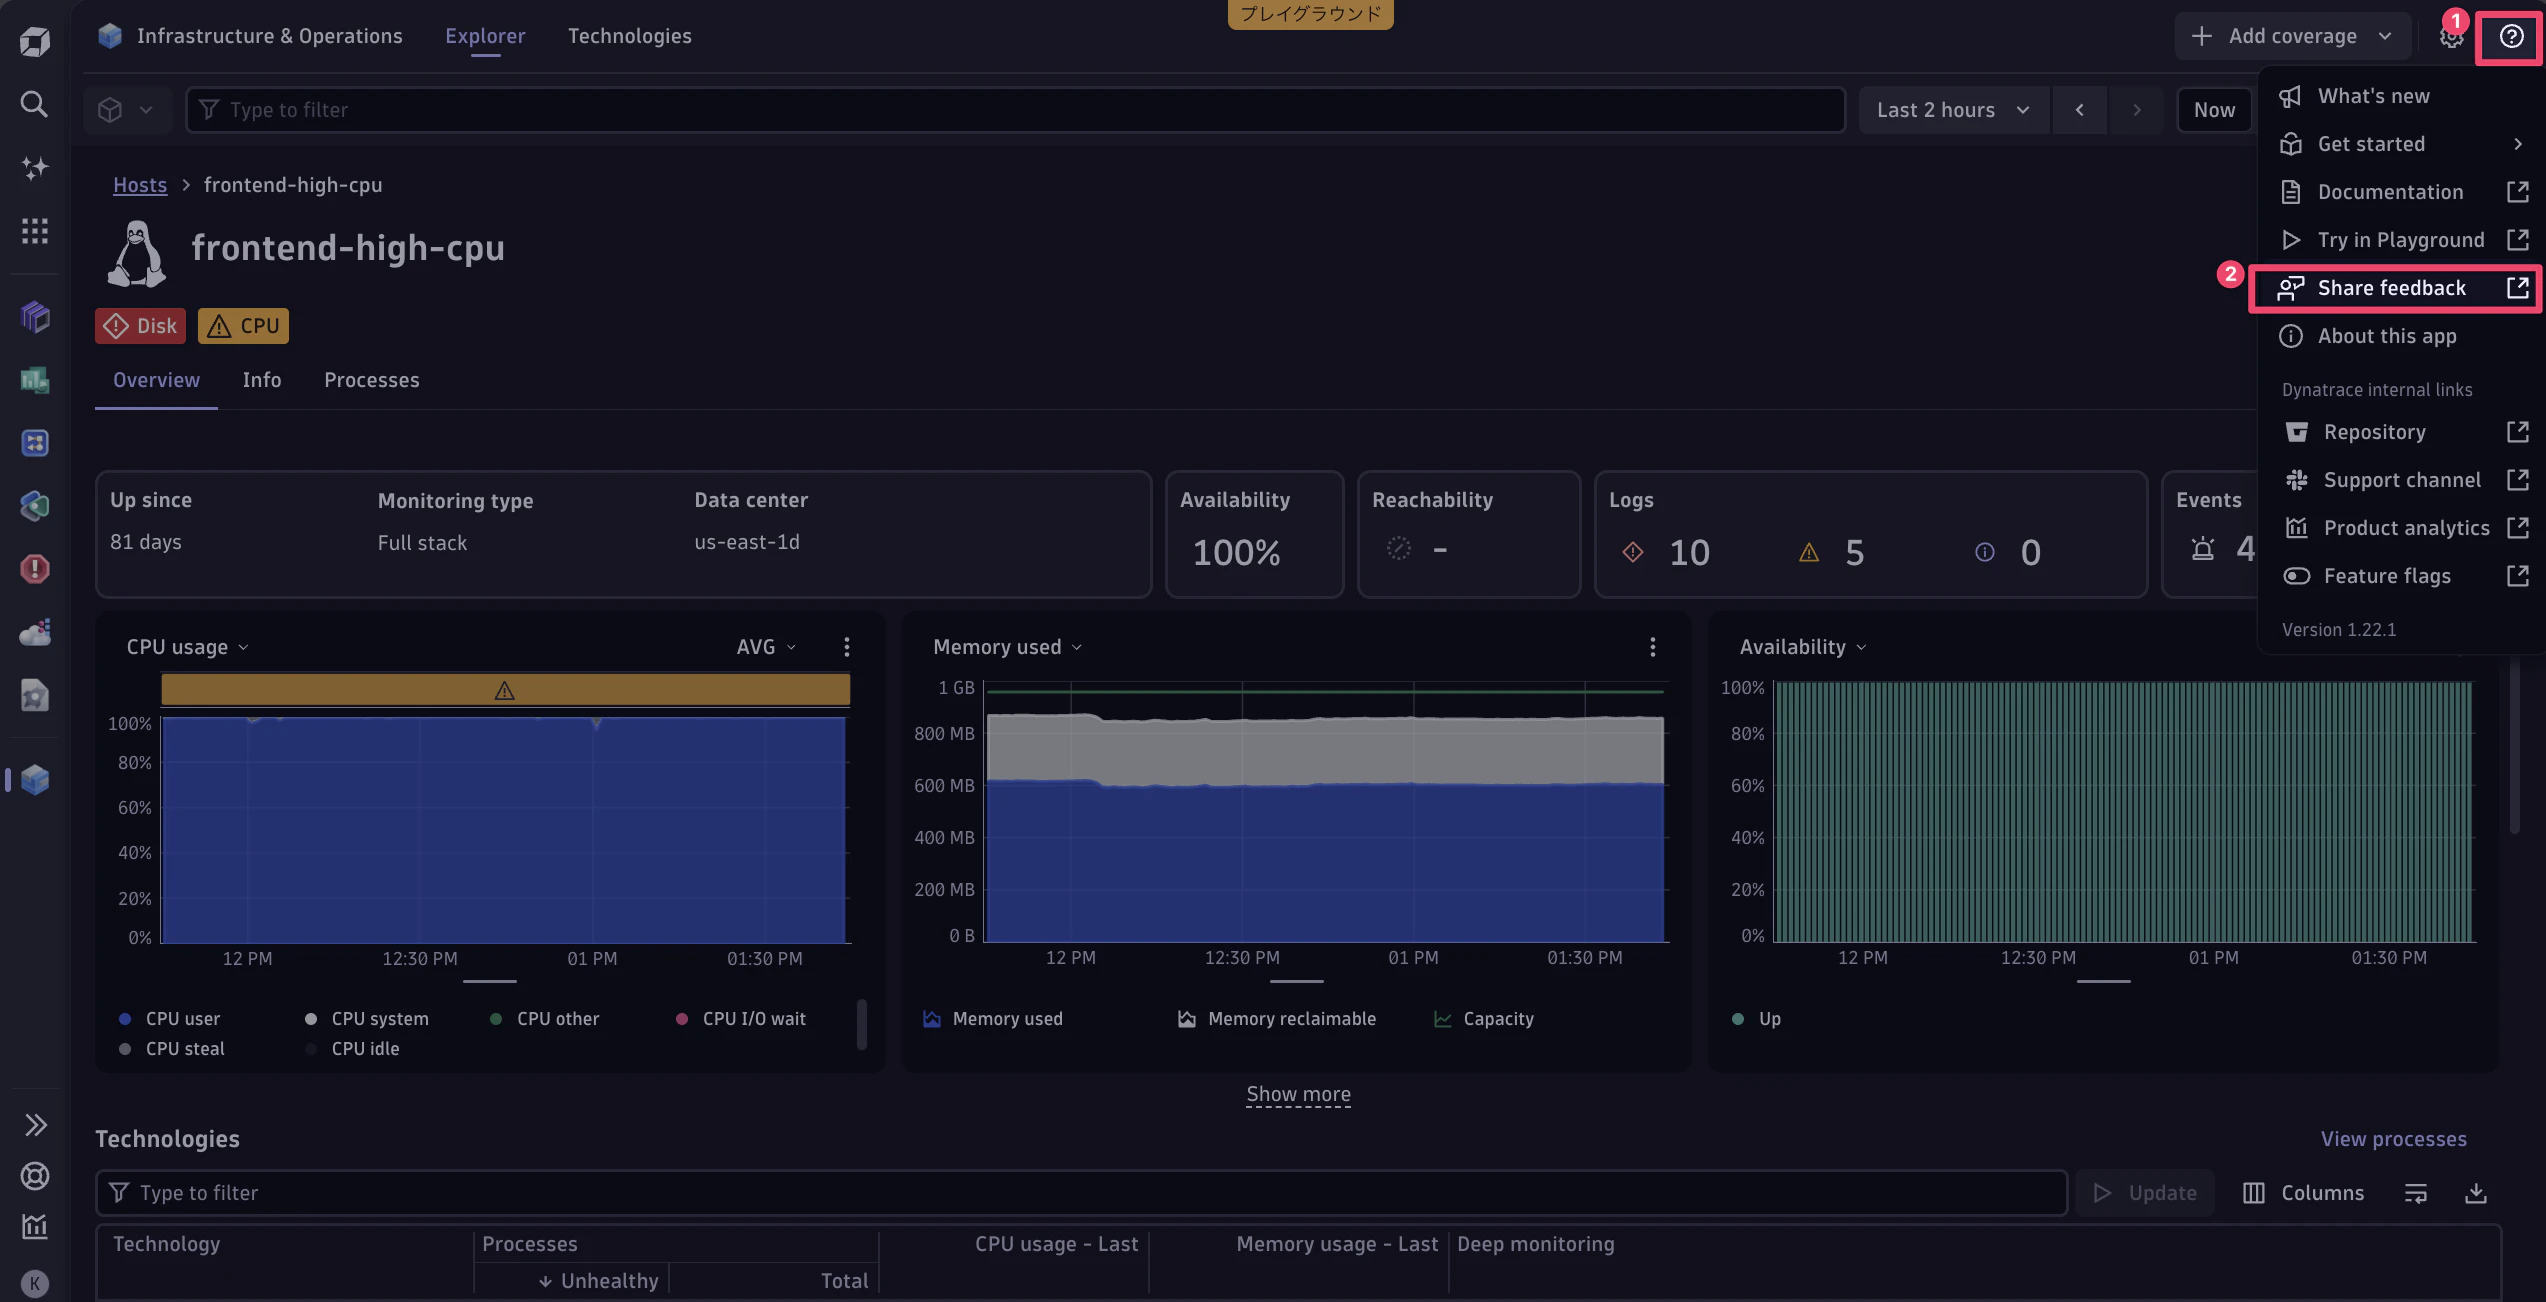Toggle Capacity series in legend
Image resolution: width=2546 pixels, height=1302 pixels.
tap(1484, 1019)
